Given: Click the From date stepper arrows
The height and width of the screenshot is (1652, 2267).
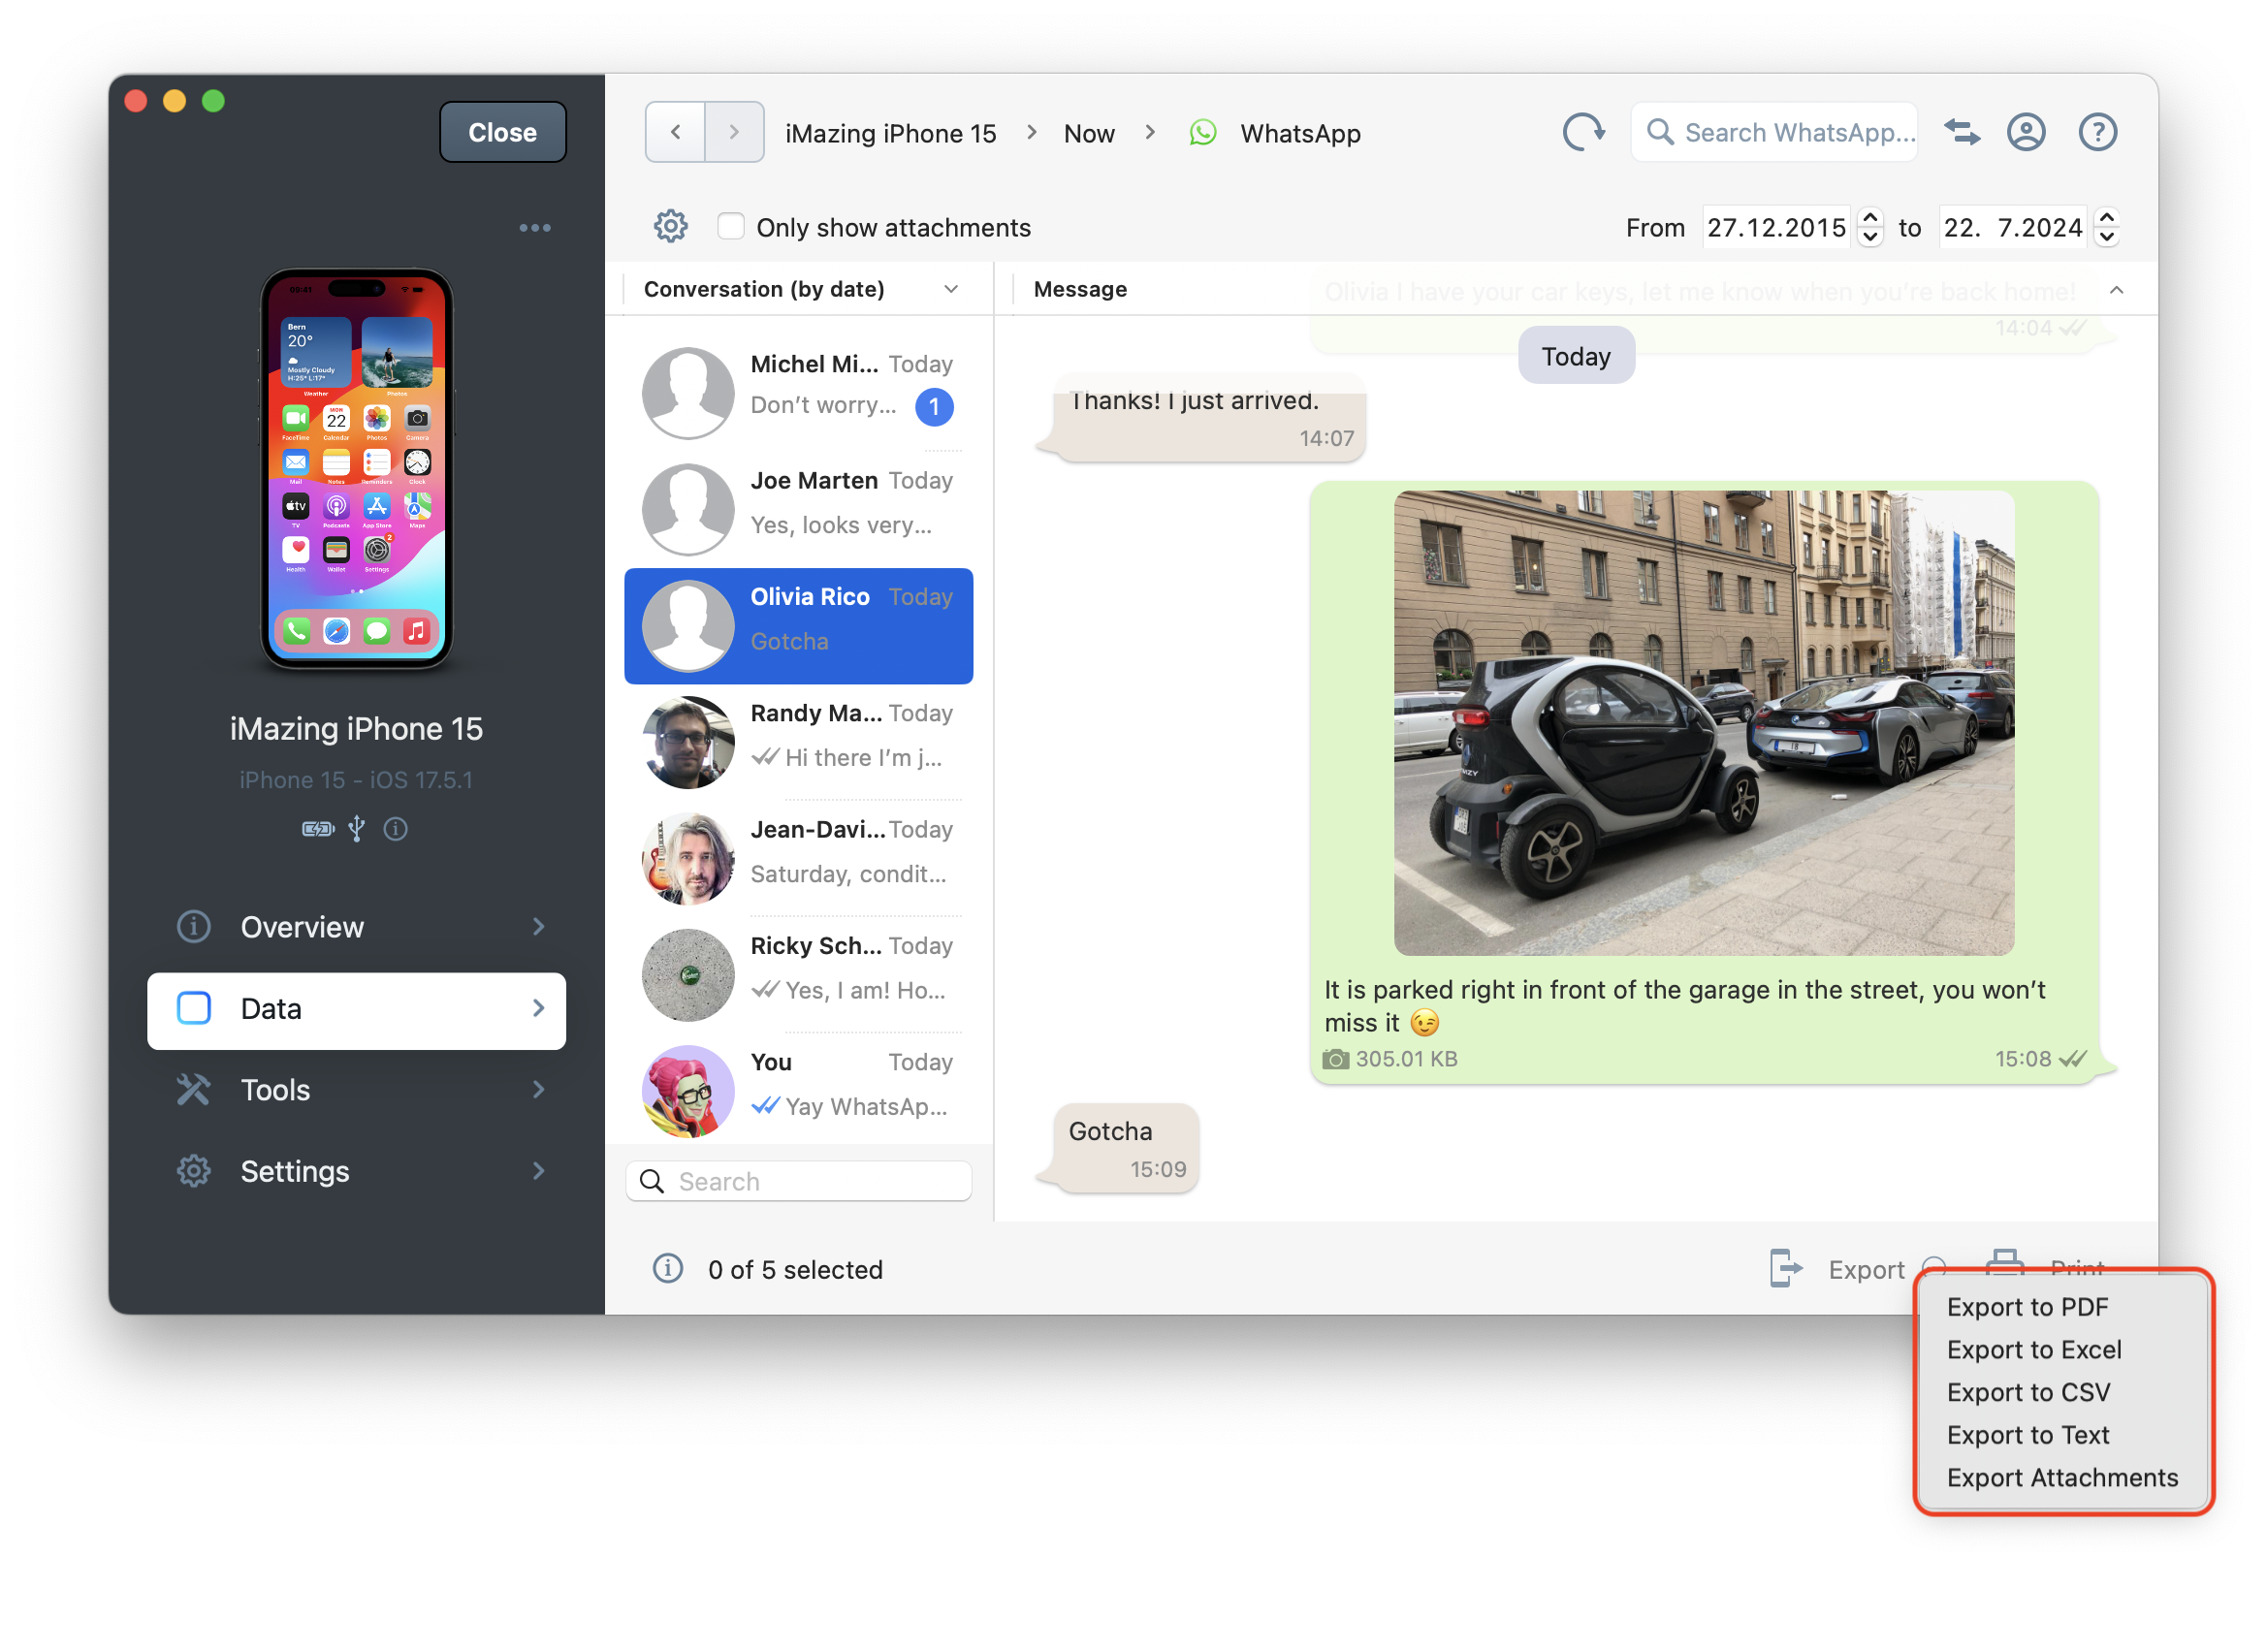Looking at the screenshot, I should tap(1870, 227).
